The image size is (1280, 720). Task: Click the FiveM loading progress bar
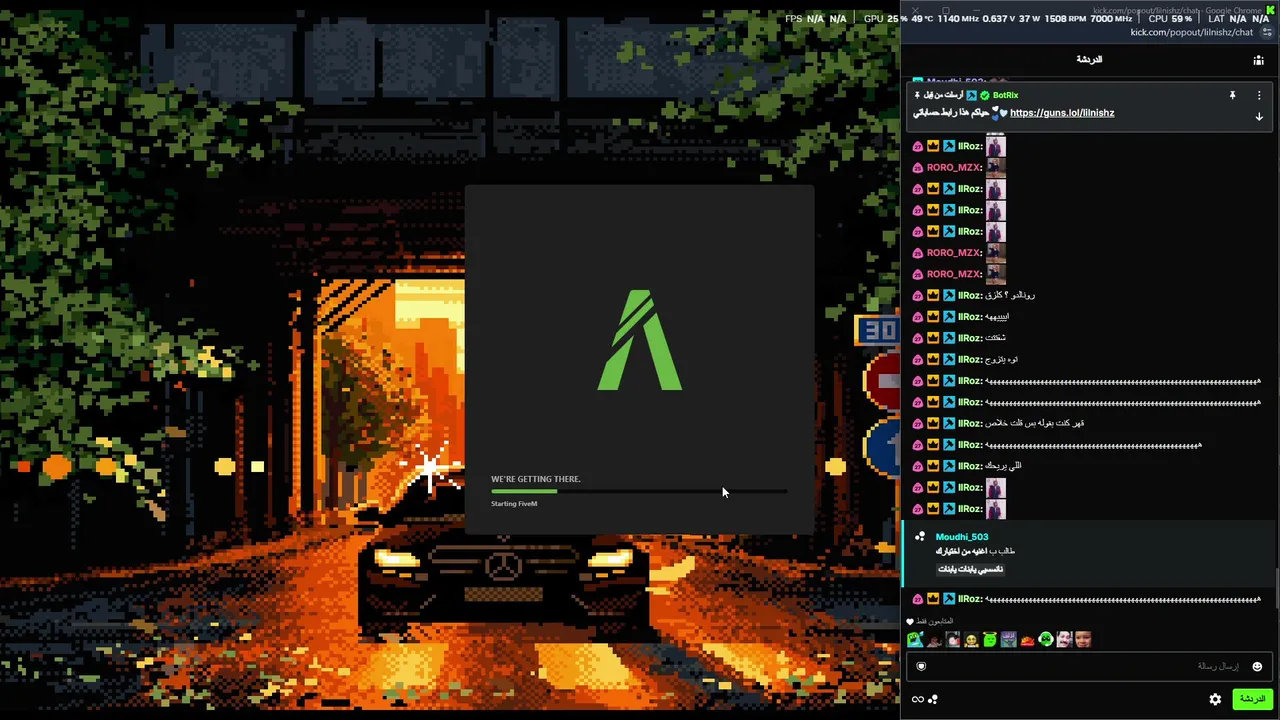pyautogui.click(x=639, y=491)
